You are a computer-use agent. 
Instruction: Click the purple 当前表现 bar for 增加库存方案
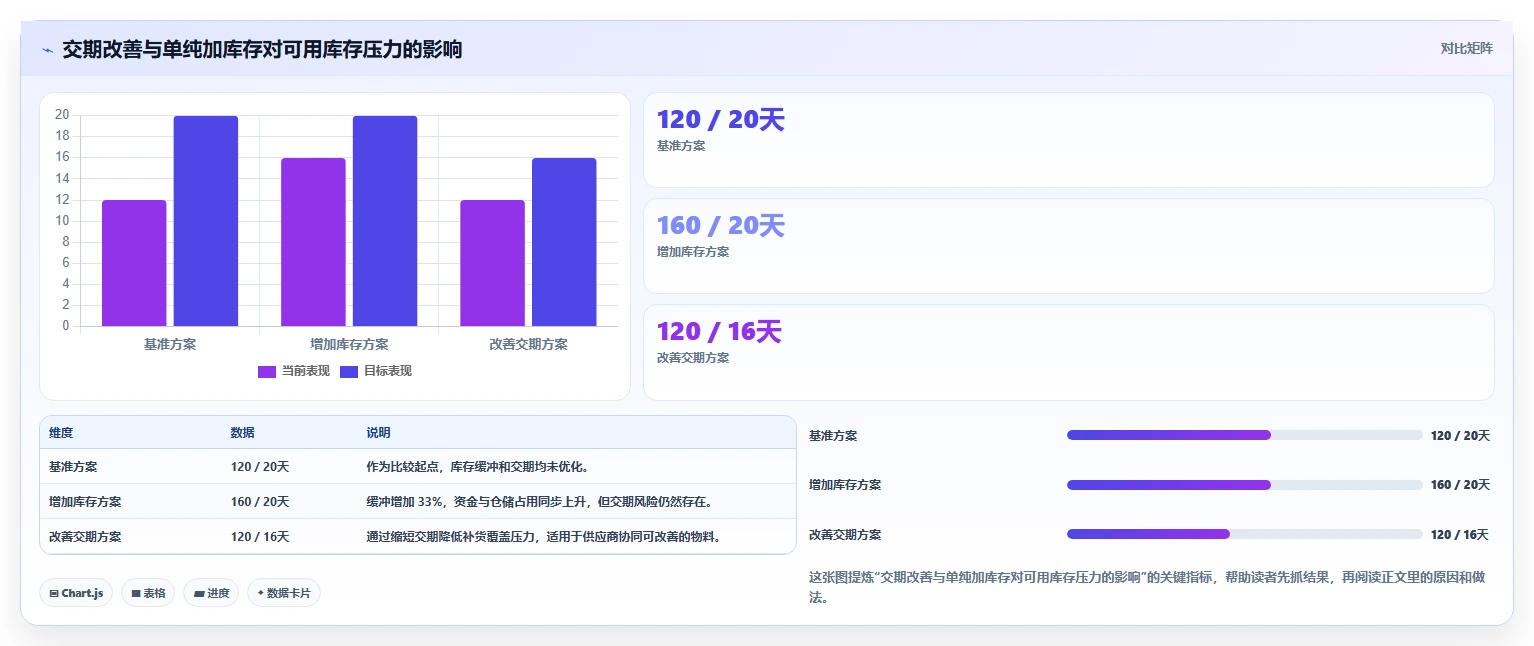pos(313,242)
